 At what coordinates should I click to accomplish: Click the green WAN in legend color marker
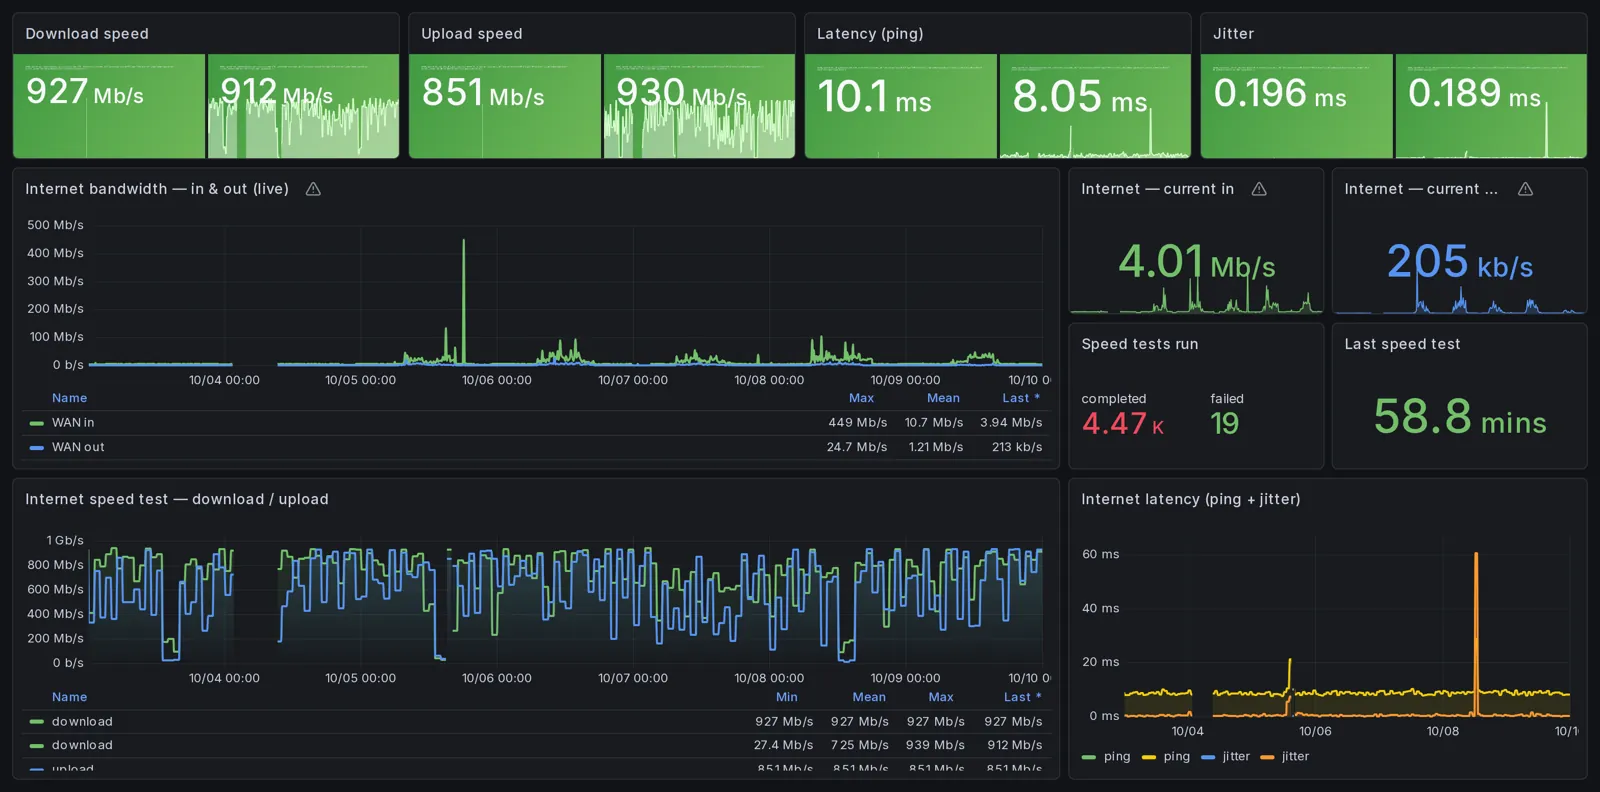point(37,423)
